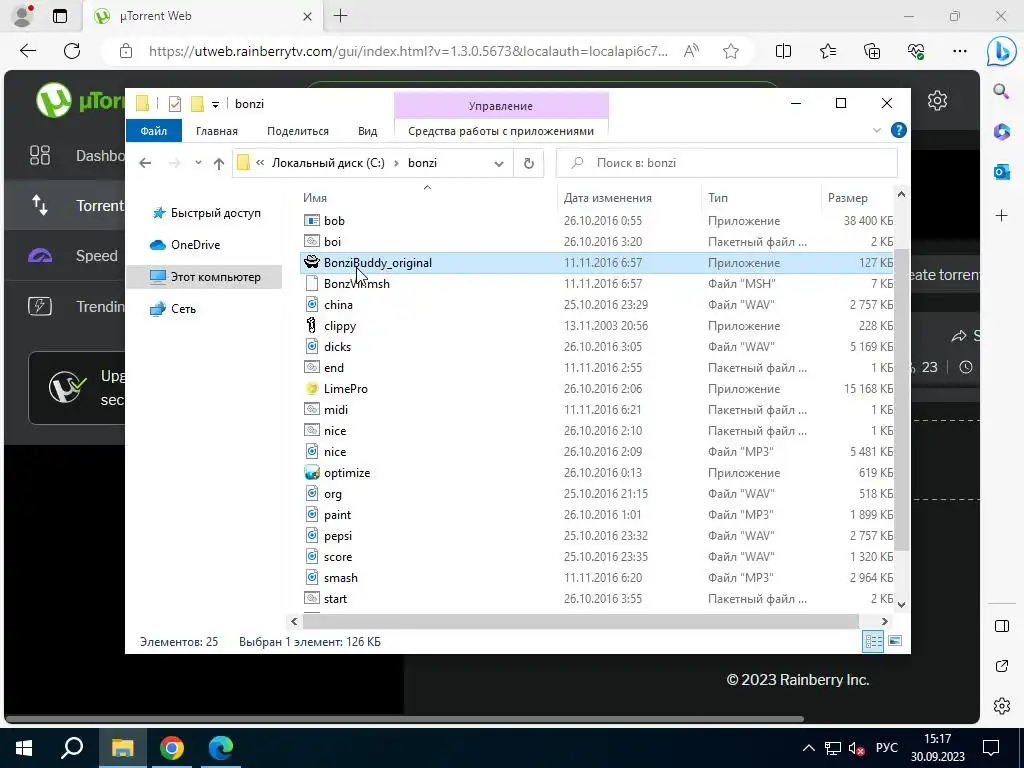Screen dimensions: 1024x768
Task: Select the score WAV file icon
Action: 312,556
